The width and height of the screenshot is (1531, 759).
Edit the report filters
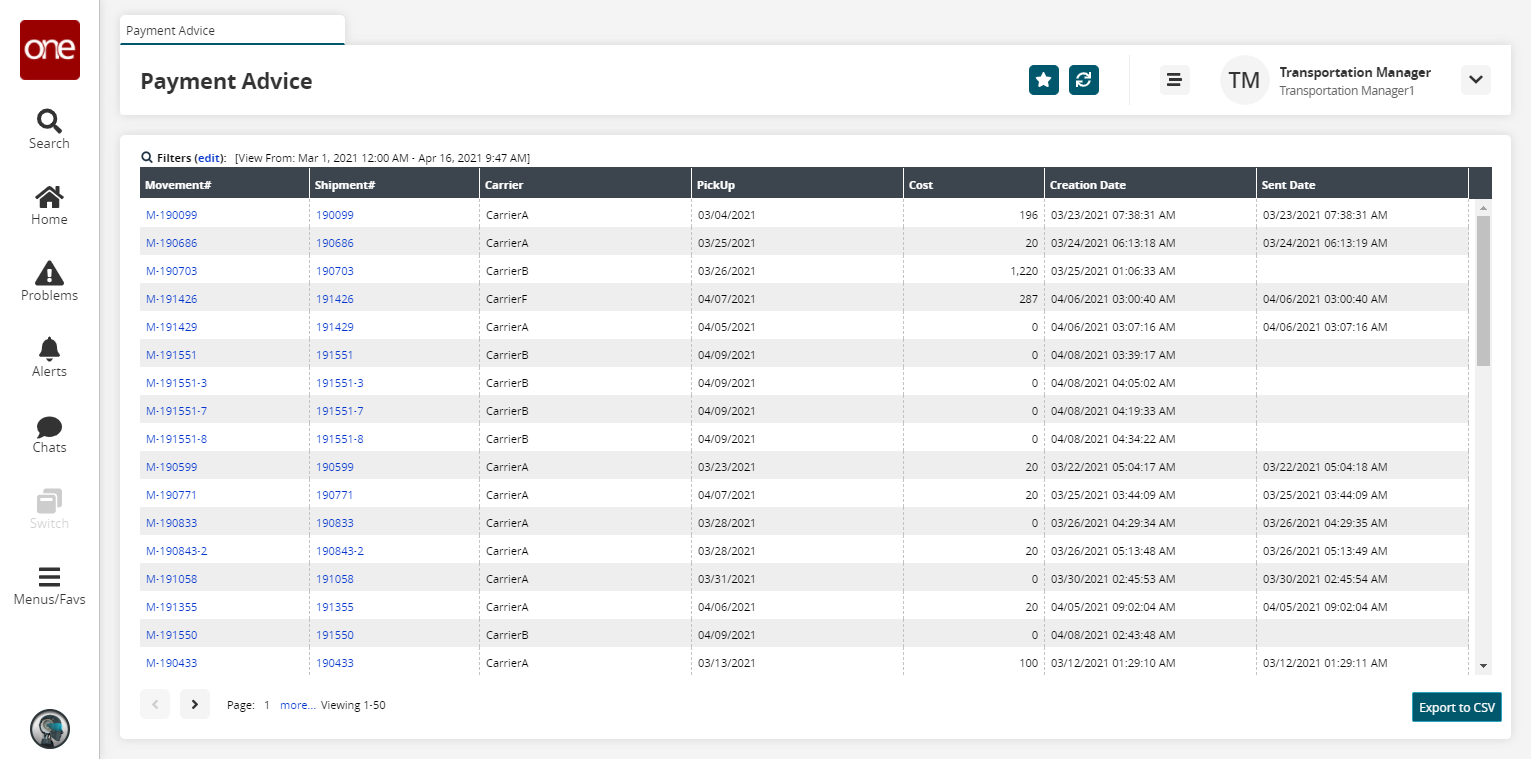coord(208,158)
